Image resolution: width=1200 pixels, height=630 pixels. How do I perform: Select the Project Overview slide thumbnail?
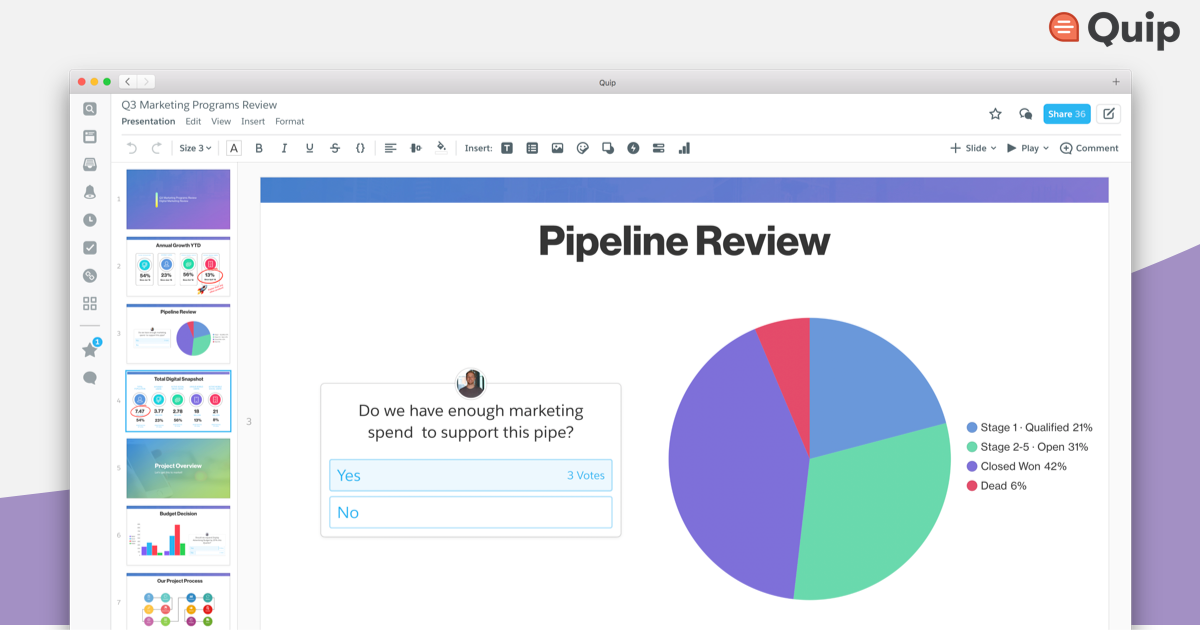(x=178, y=468)
